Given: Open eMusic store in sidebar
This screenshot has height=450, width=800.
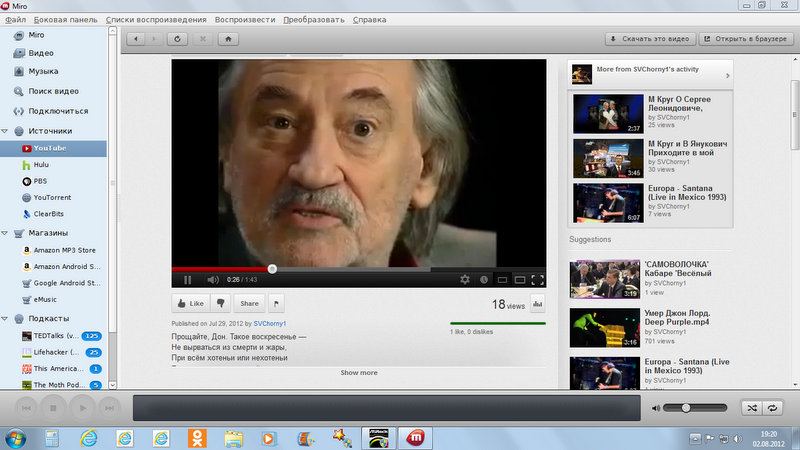Looking at the screenshot, I should (x=54, y=299).
